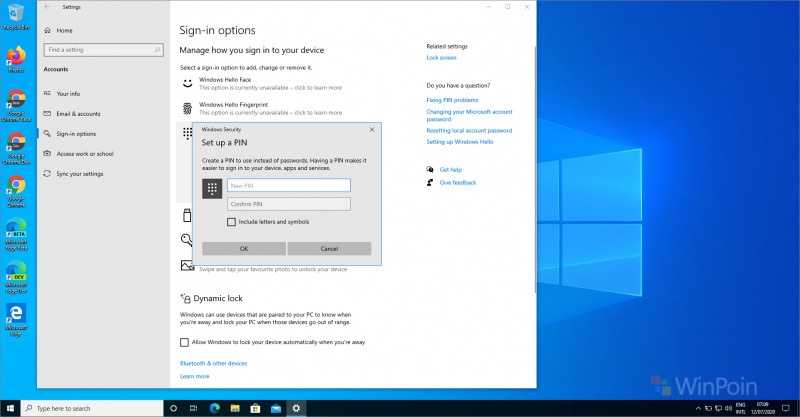Go back with the Settings back arrow

click(x=47, y=7)
